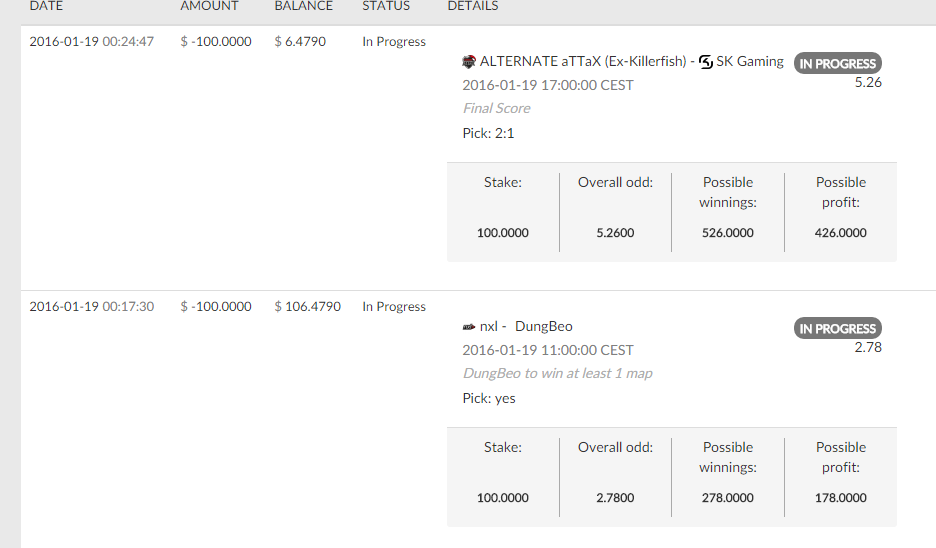Sort by the BALANCE column header
This screenshot has height=548, width=936.
pos(303,6)
